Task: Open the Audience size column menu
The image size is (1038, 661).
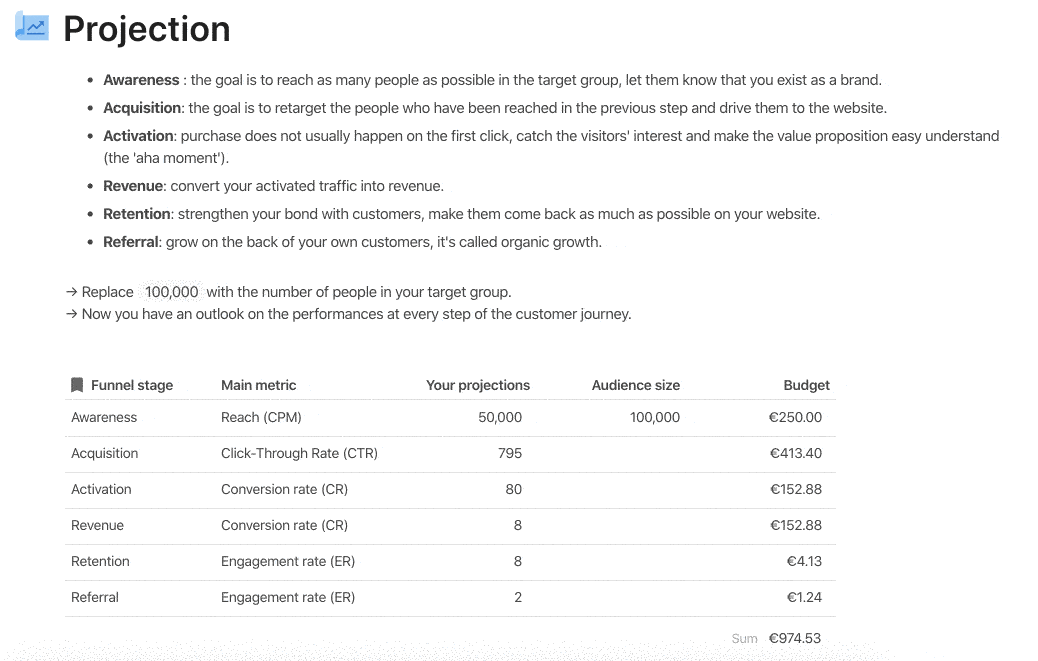Action: click(635, 385)
